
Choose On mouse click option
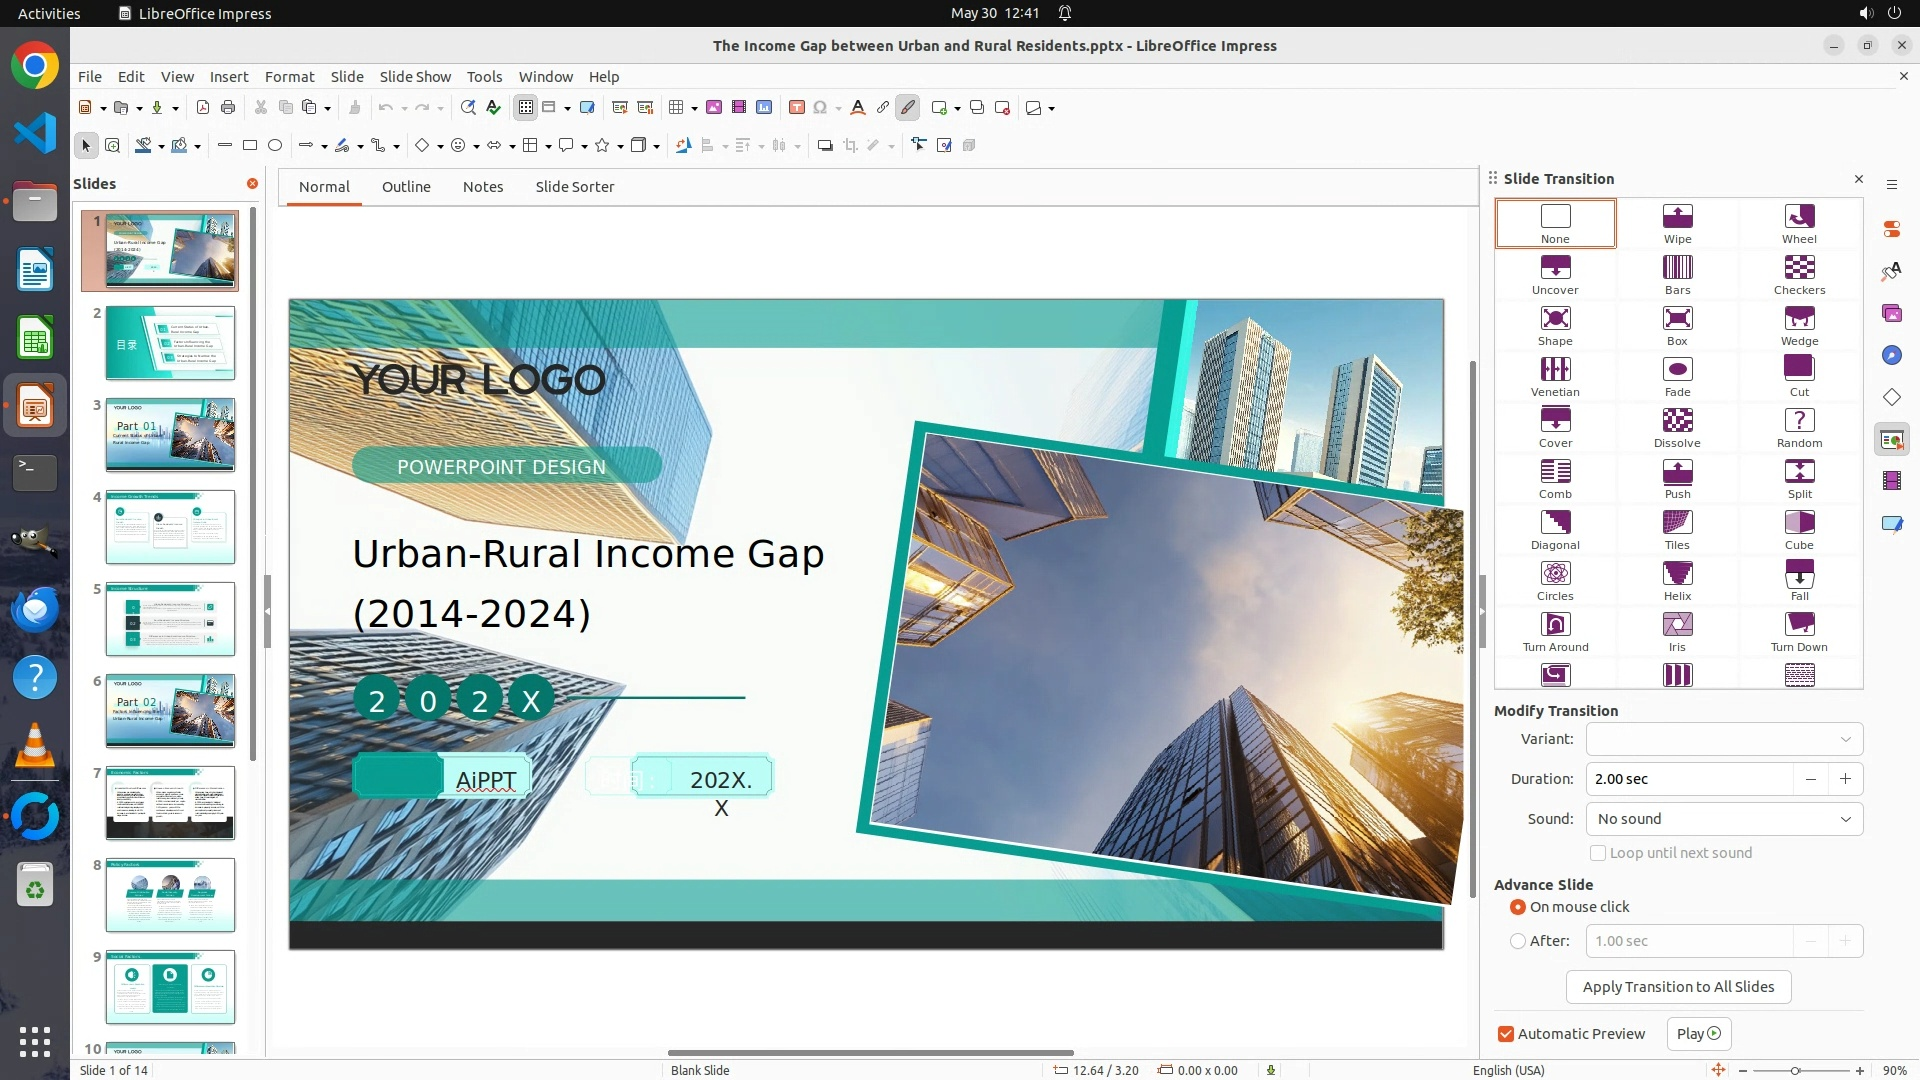pos(1518,907)
